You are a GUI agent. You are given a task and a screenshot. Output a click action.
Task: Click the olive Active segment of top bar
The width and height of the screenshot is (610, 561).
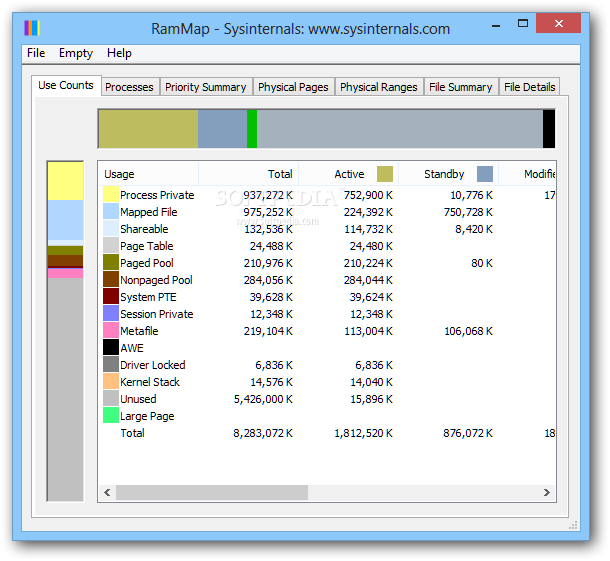point(148,129)
